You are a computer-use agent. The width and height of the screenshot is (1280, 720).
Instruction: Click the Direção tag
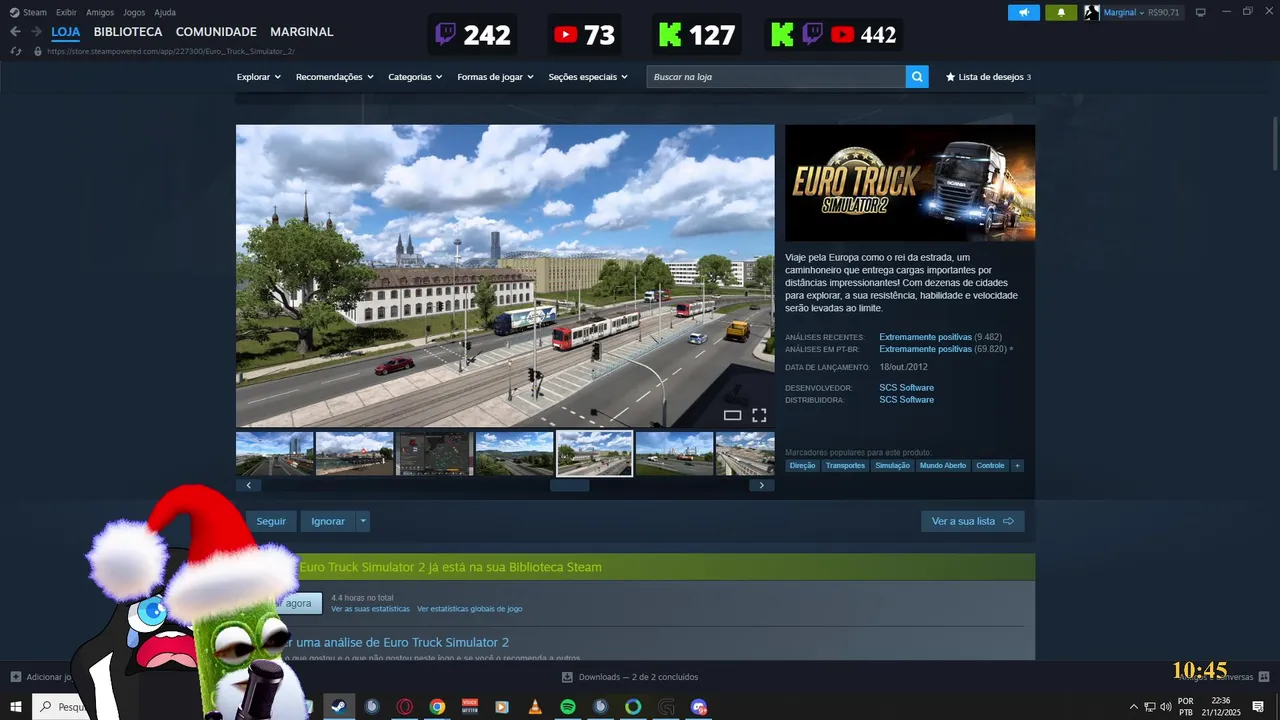pos(802,466)
